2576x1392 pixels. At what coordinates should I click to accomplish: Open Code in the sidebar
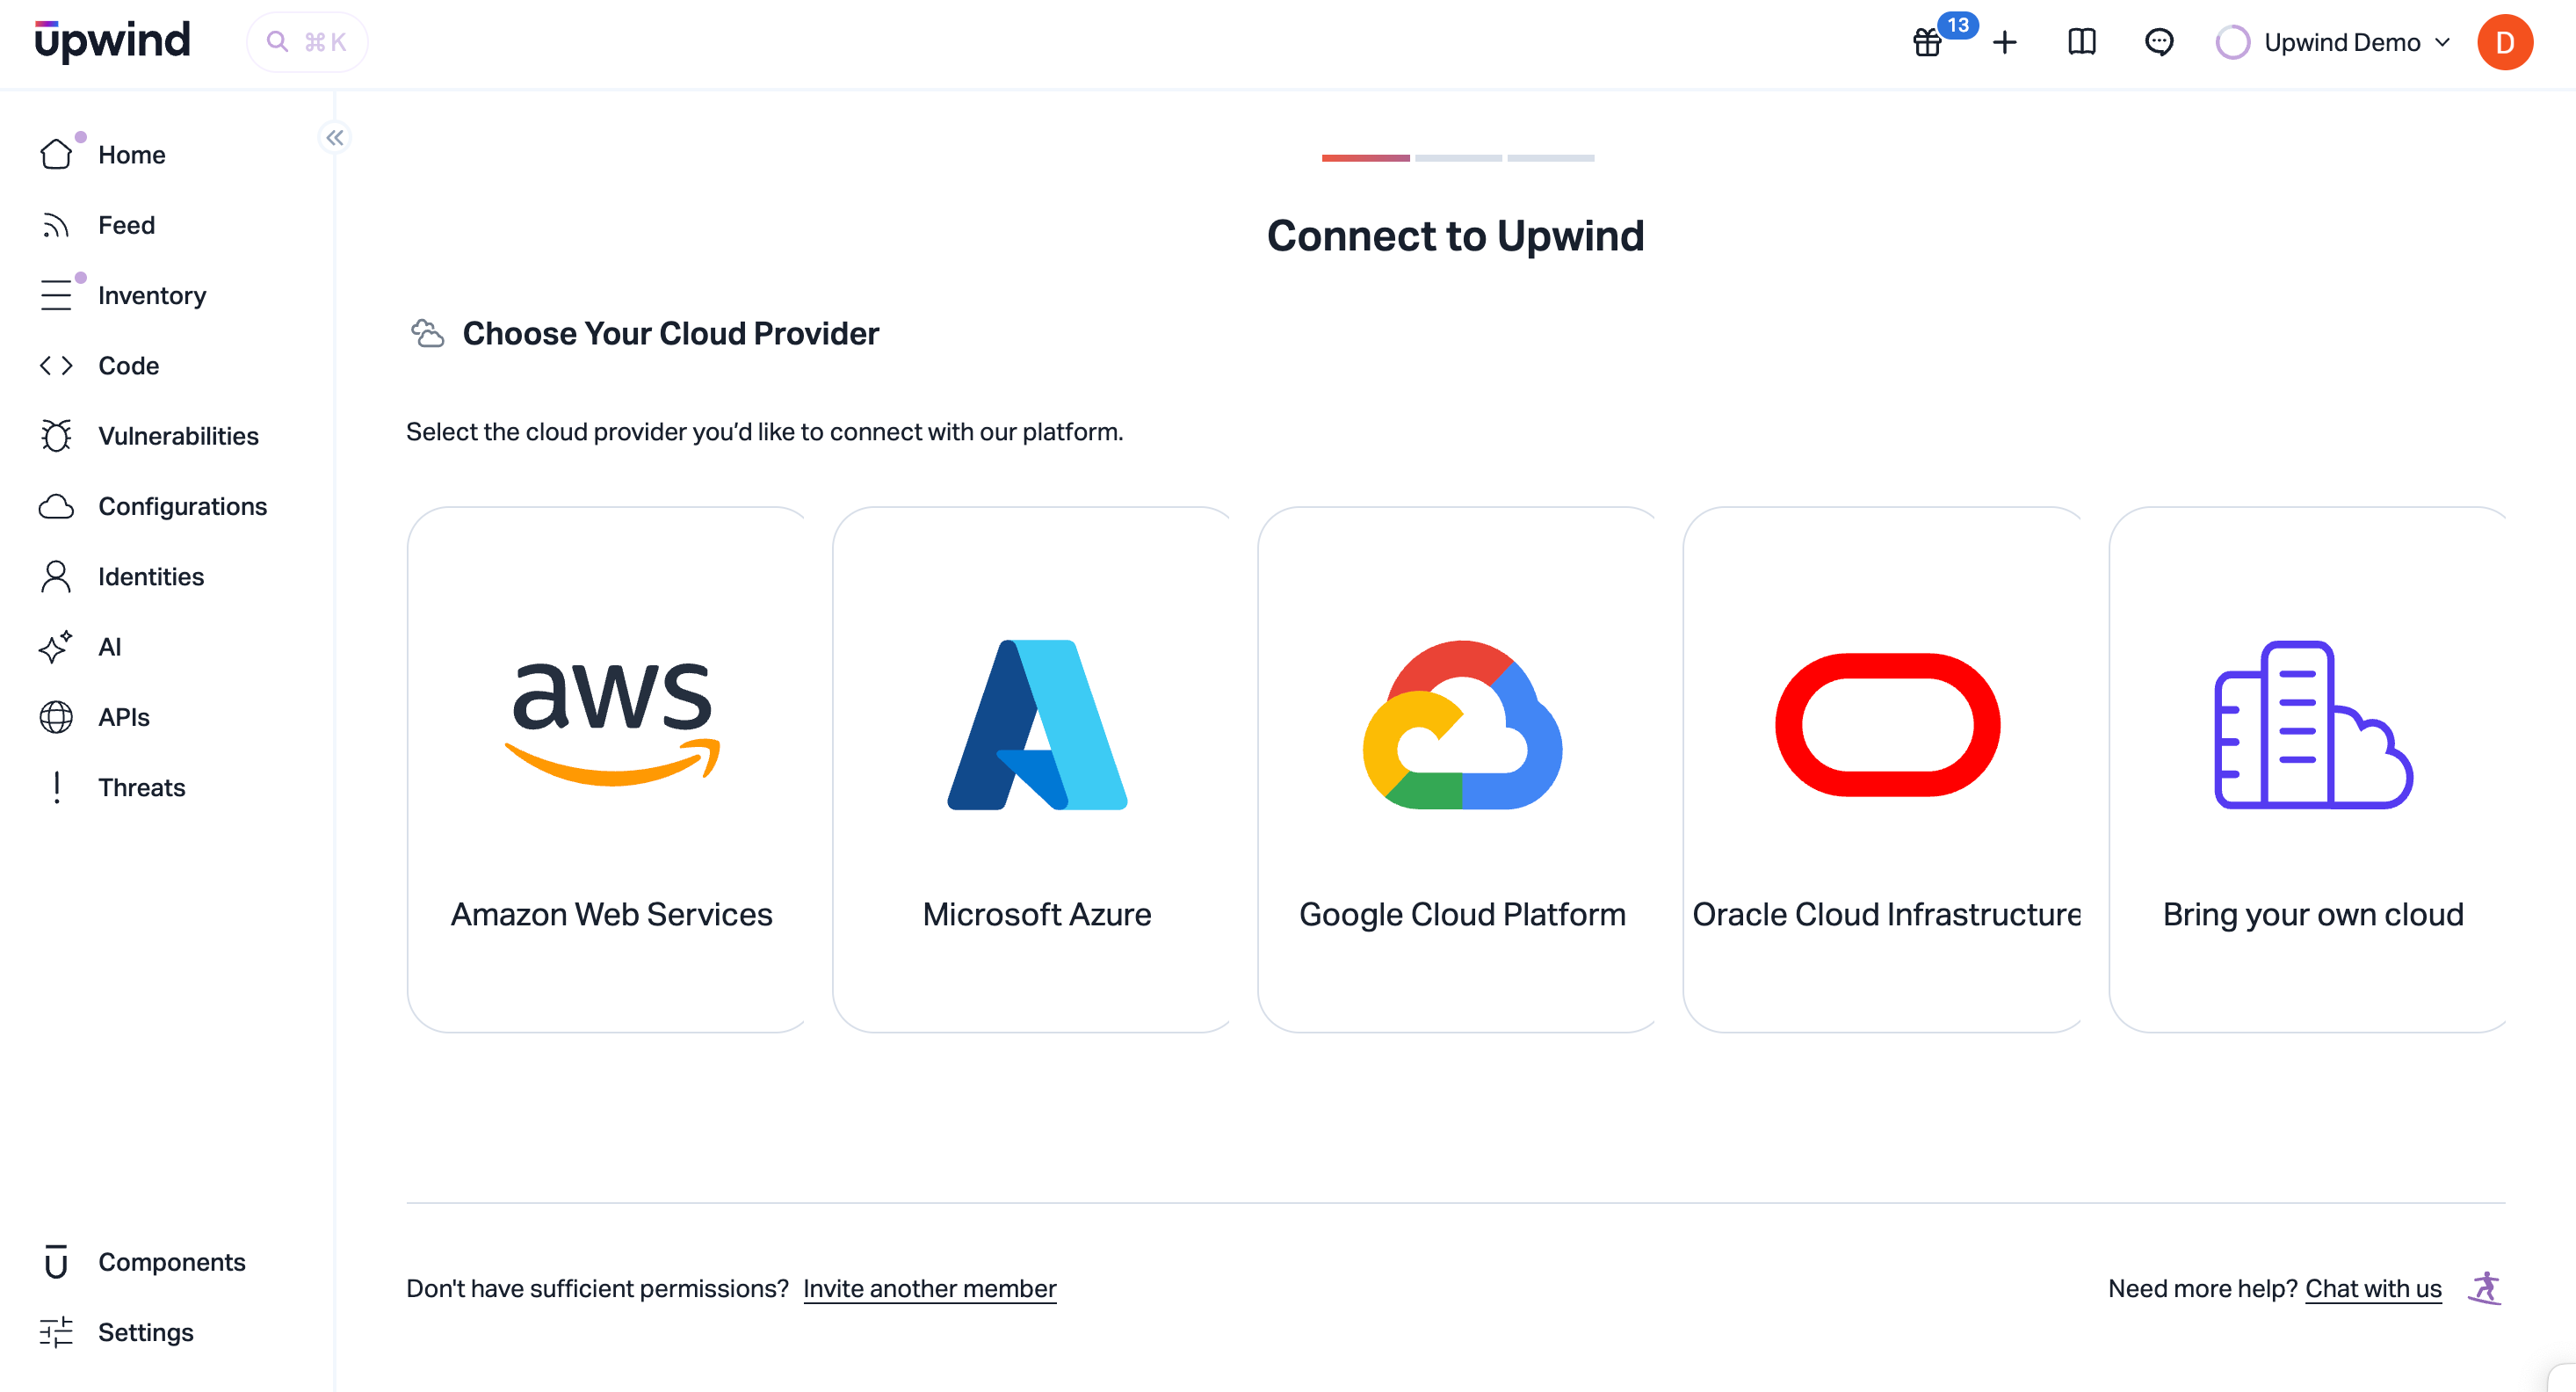coord(129,366)
